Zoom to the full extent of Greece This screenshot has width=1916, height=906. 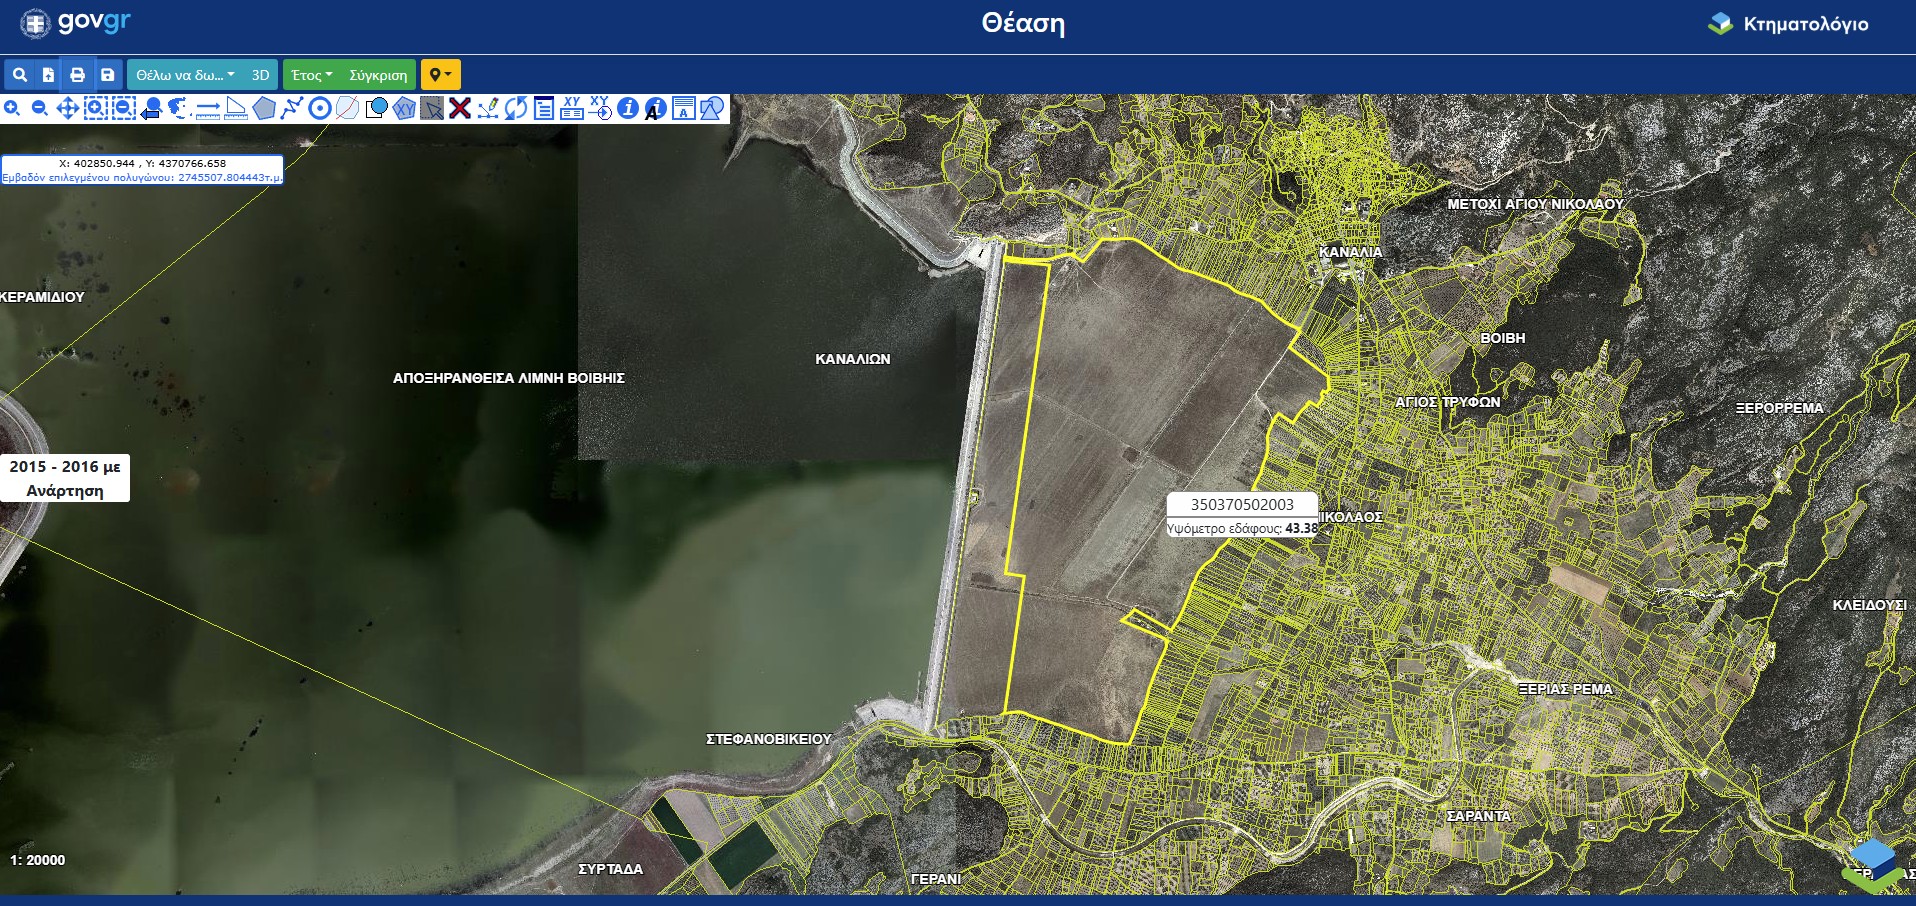coord(179,108)
